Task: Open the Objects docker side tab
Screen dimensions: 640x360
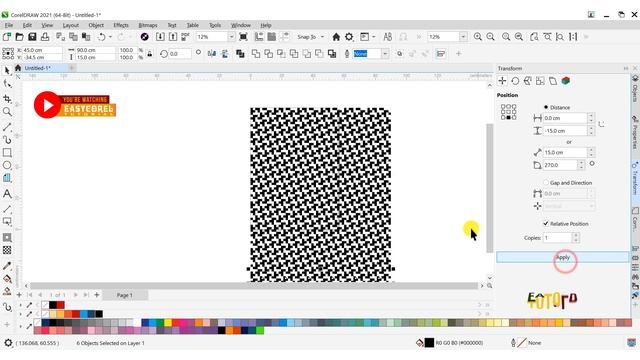Action: (x=635, y=89)
